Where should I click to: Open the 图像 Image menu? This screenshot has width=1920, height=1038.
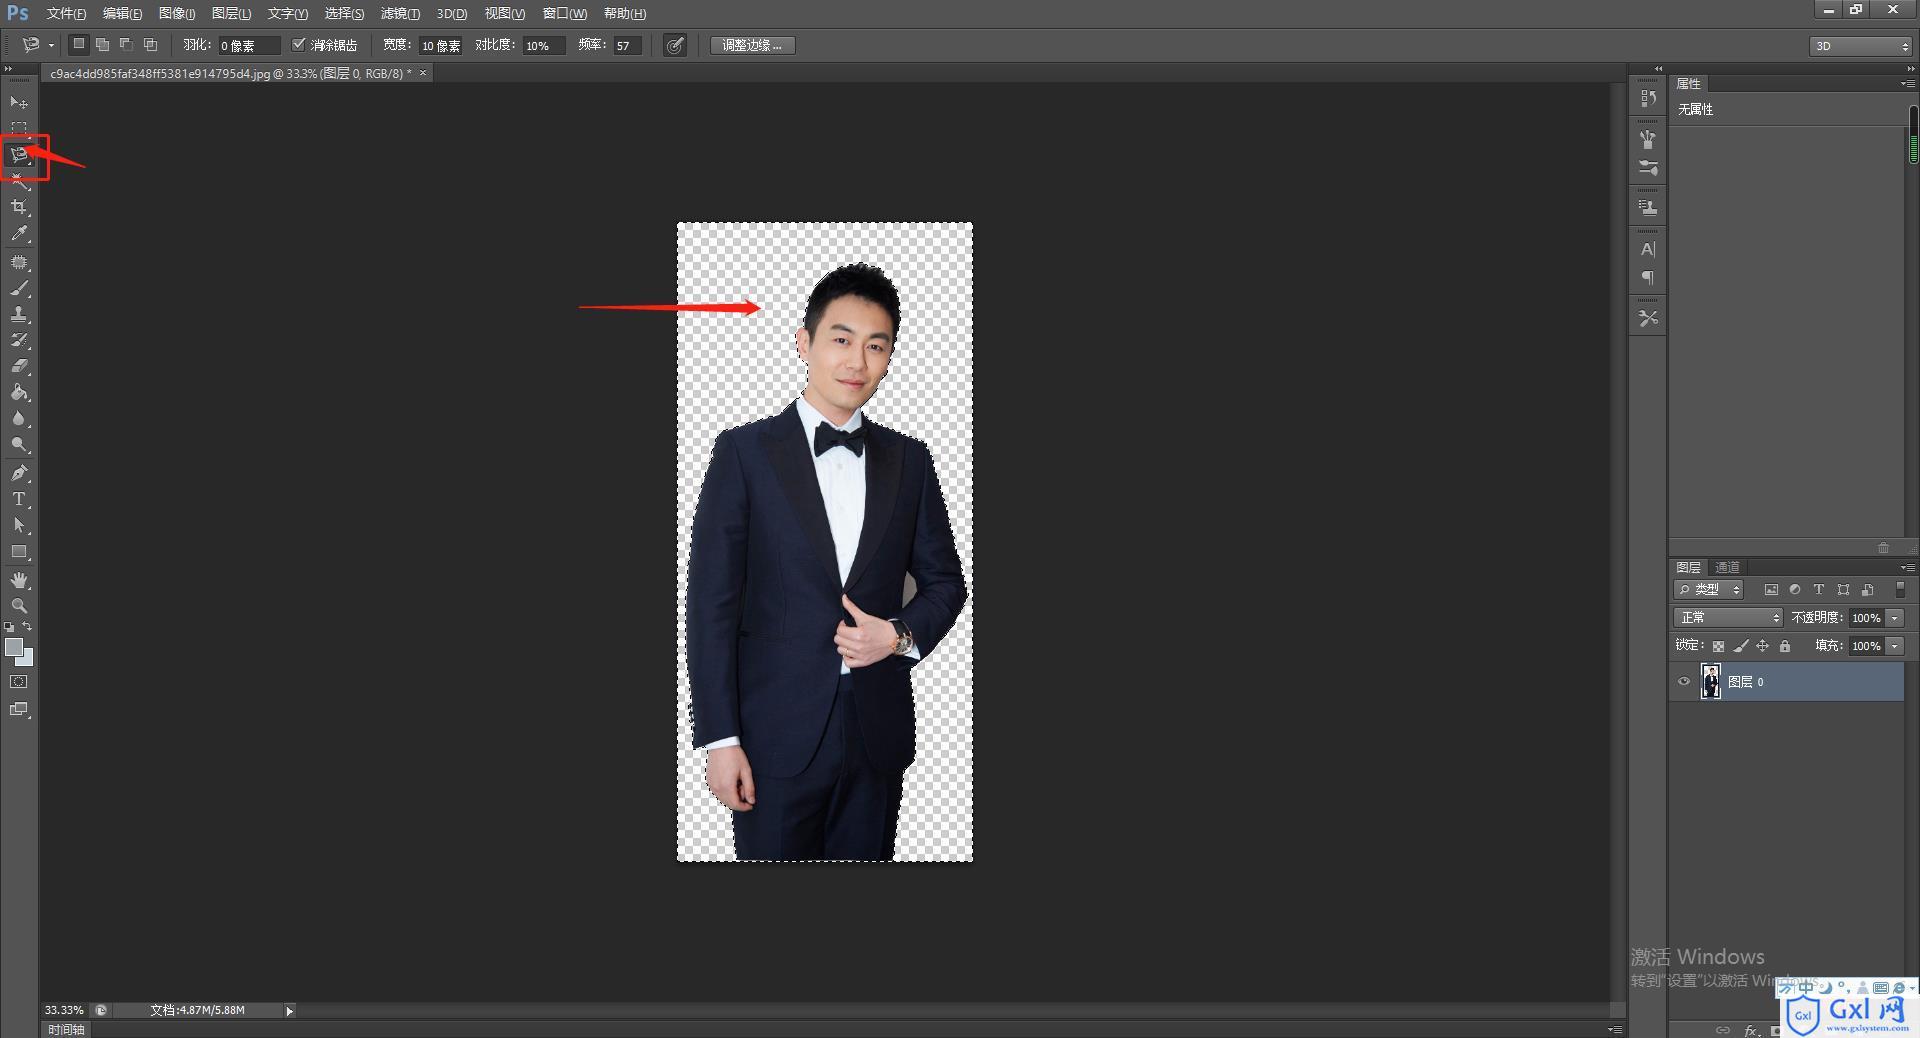tap(177, 13)
